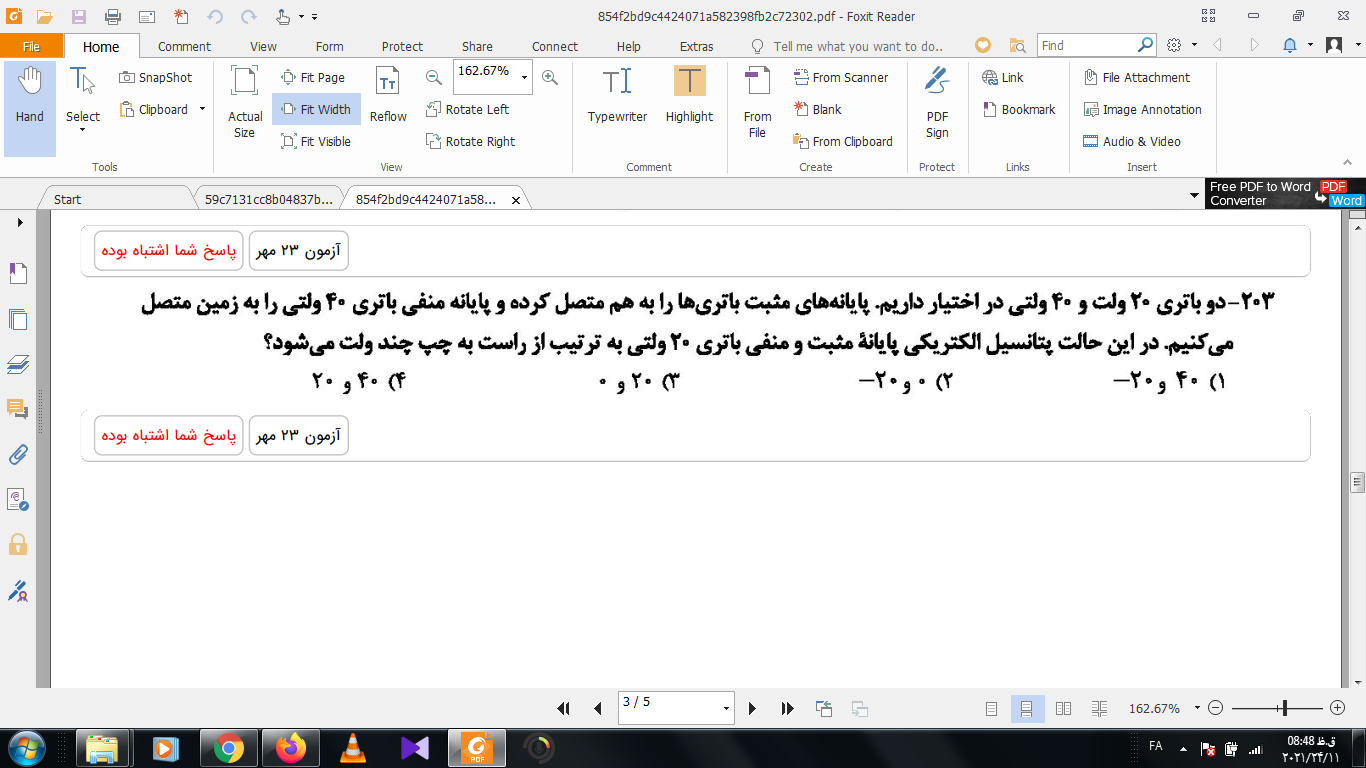1366x768 pixels.
Task: Enable Fit Page view mode
Action: pos(313,78)
